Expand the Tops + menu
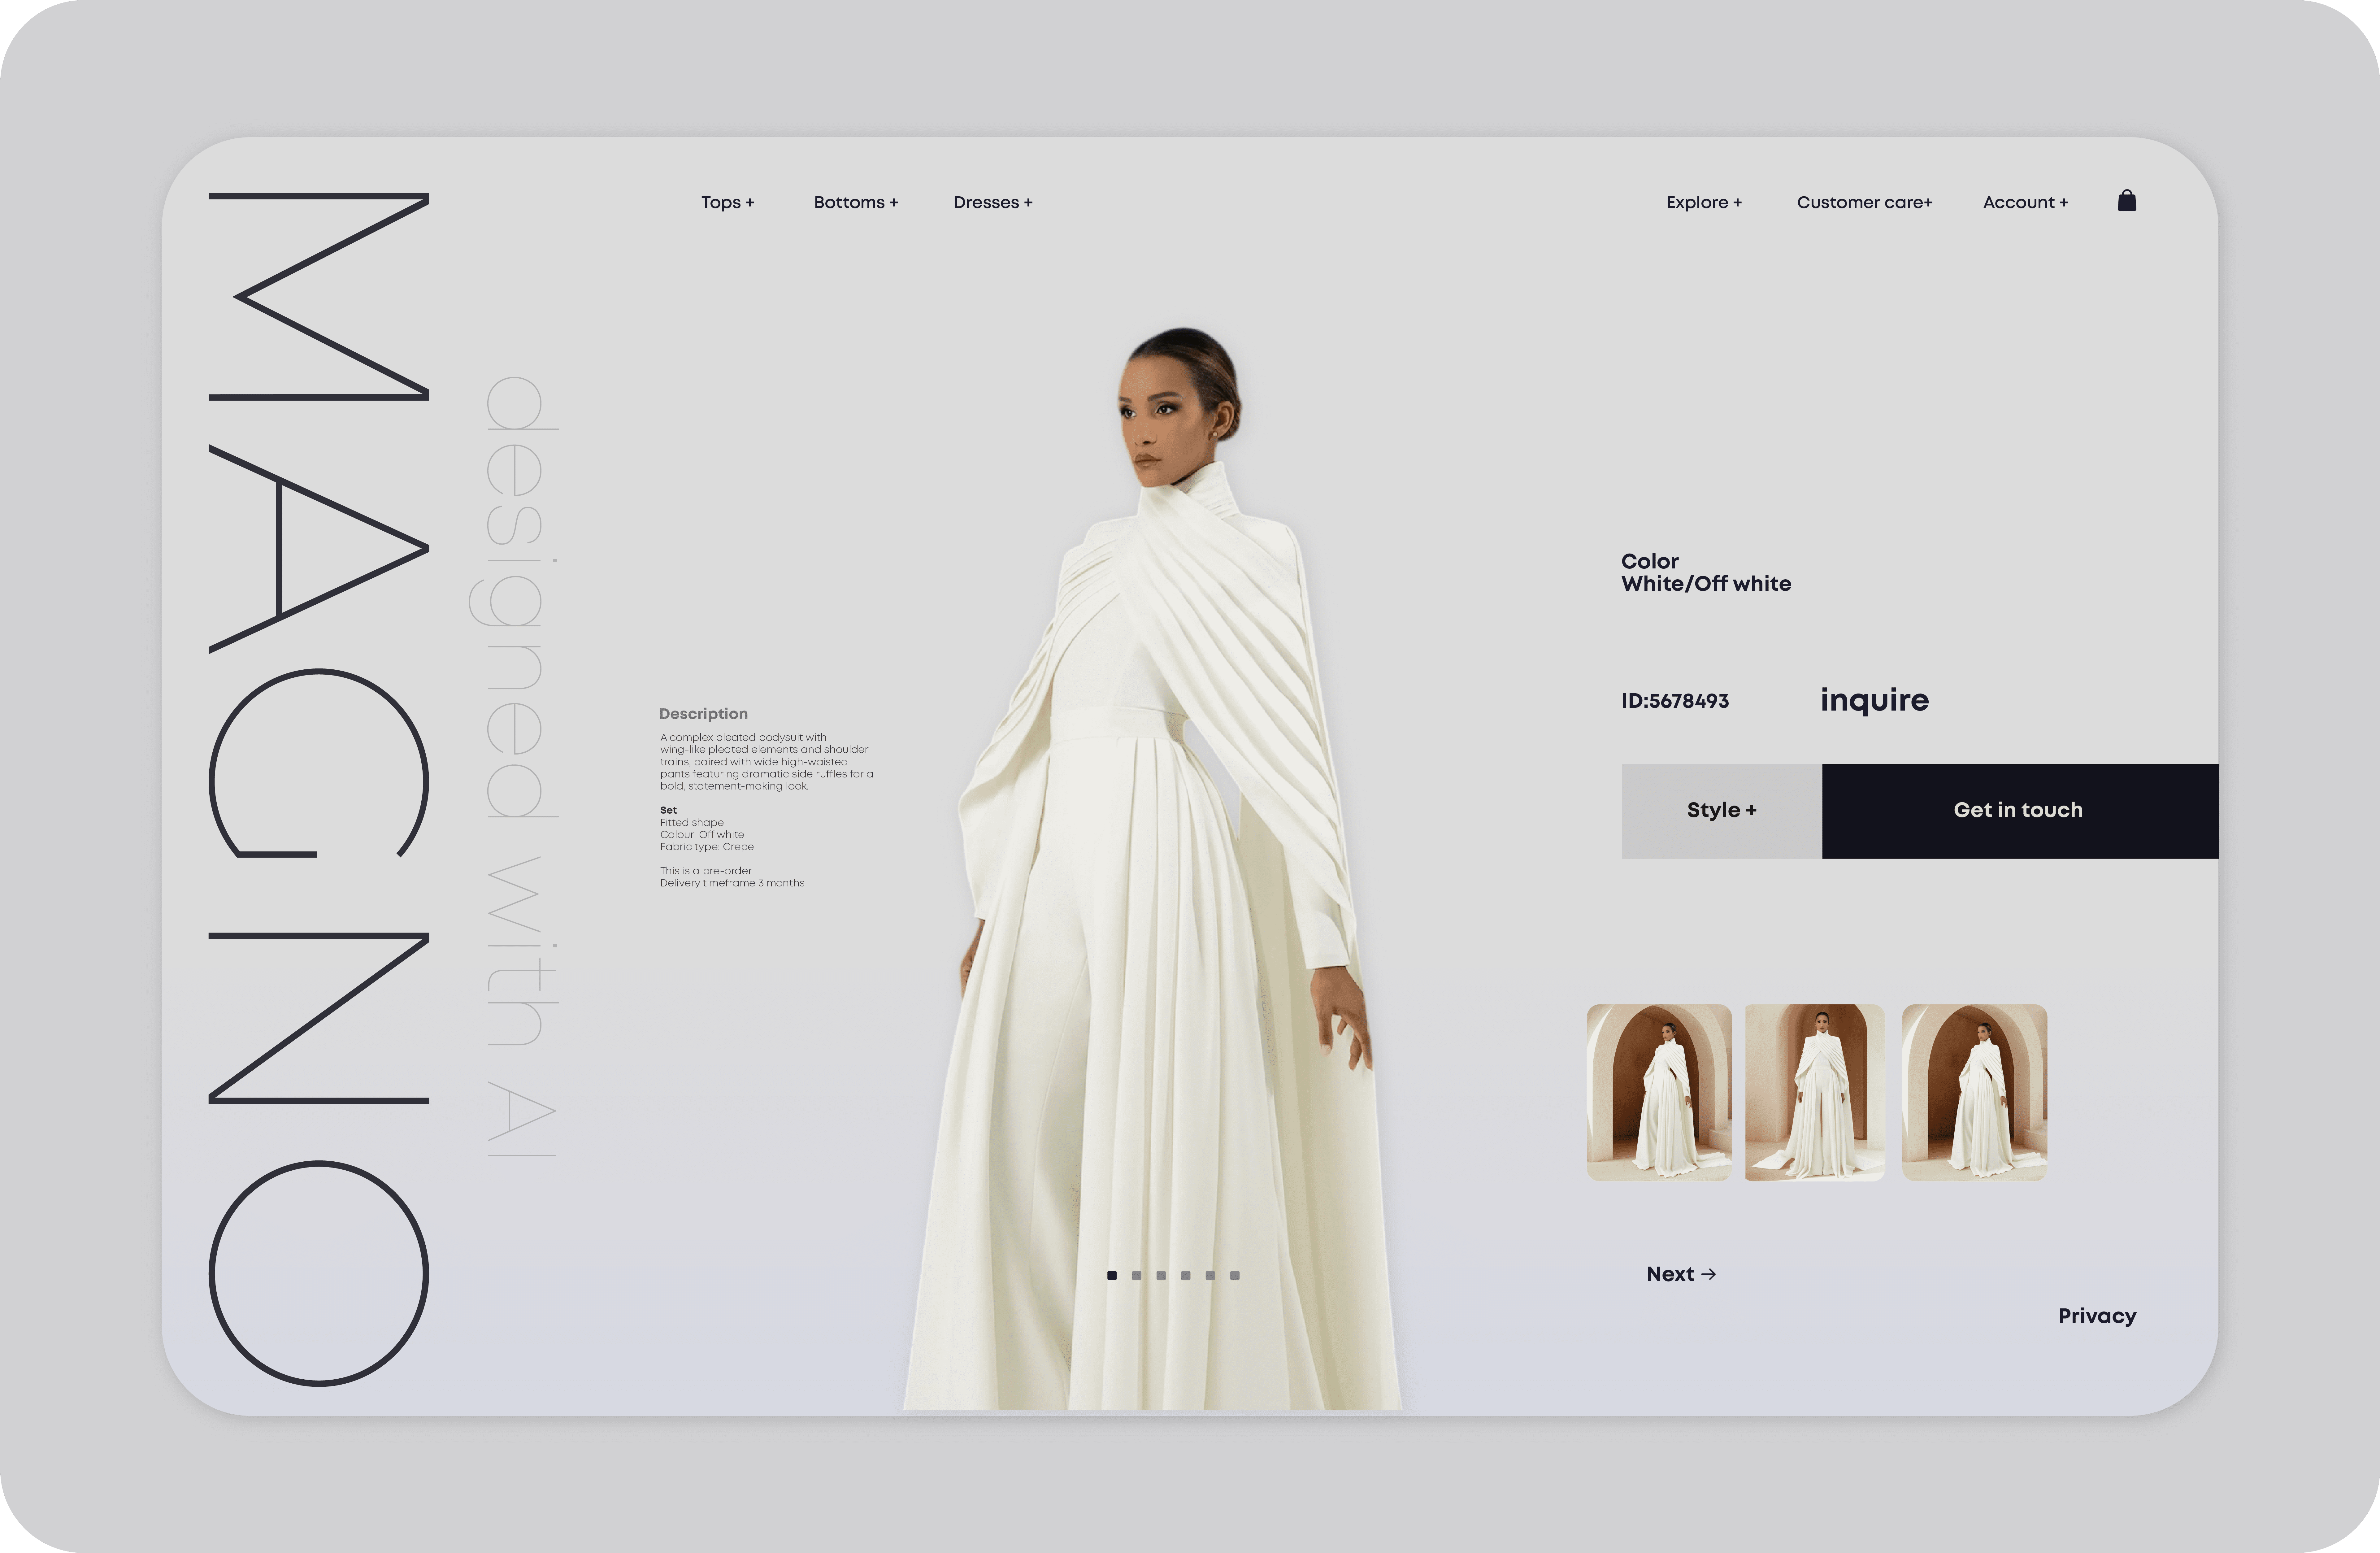Viewport: 2380px width, 1553px height. click(x=727, y=202)
